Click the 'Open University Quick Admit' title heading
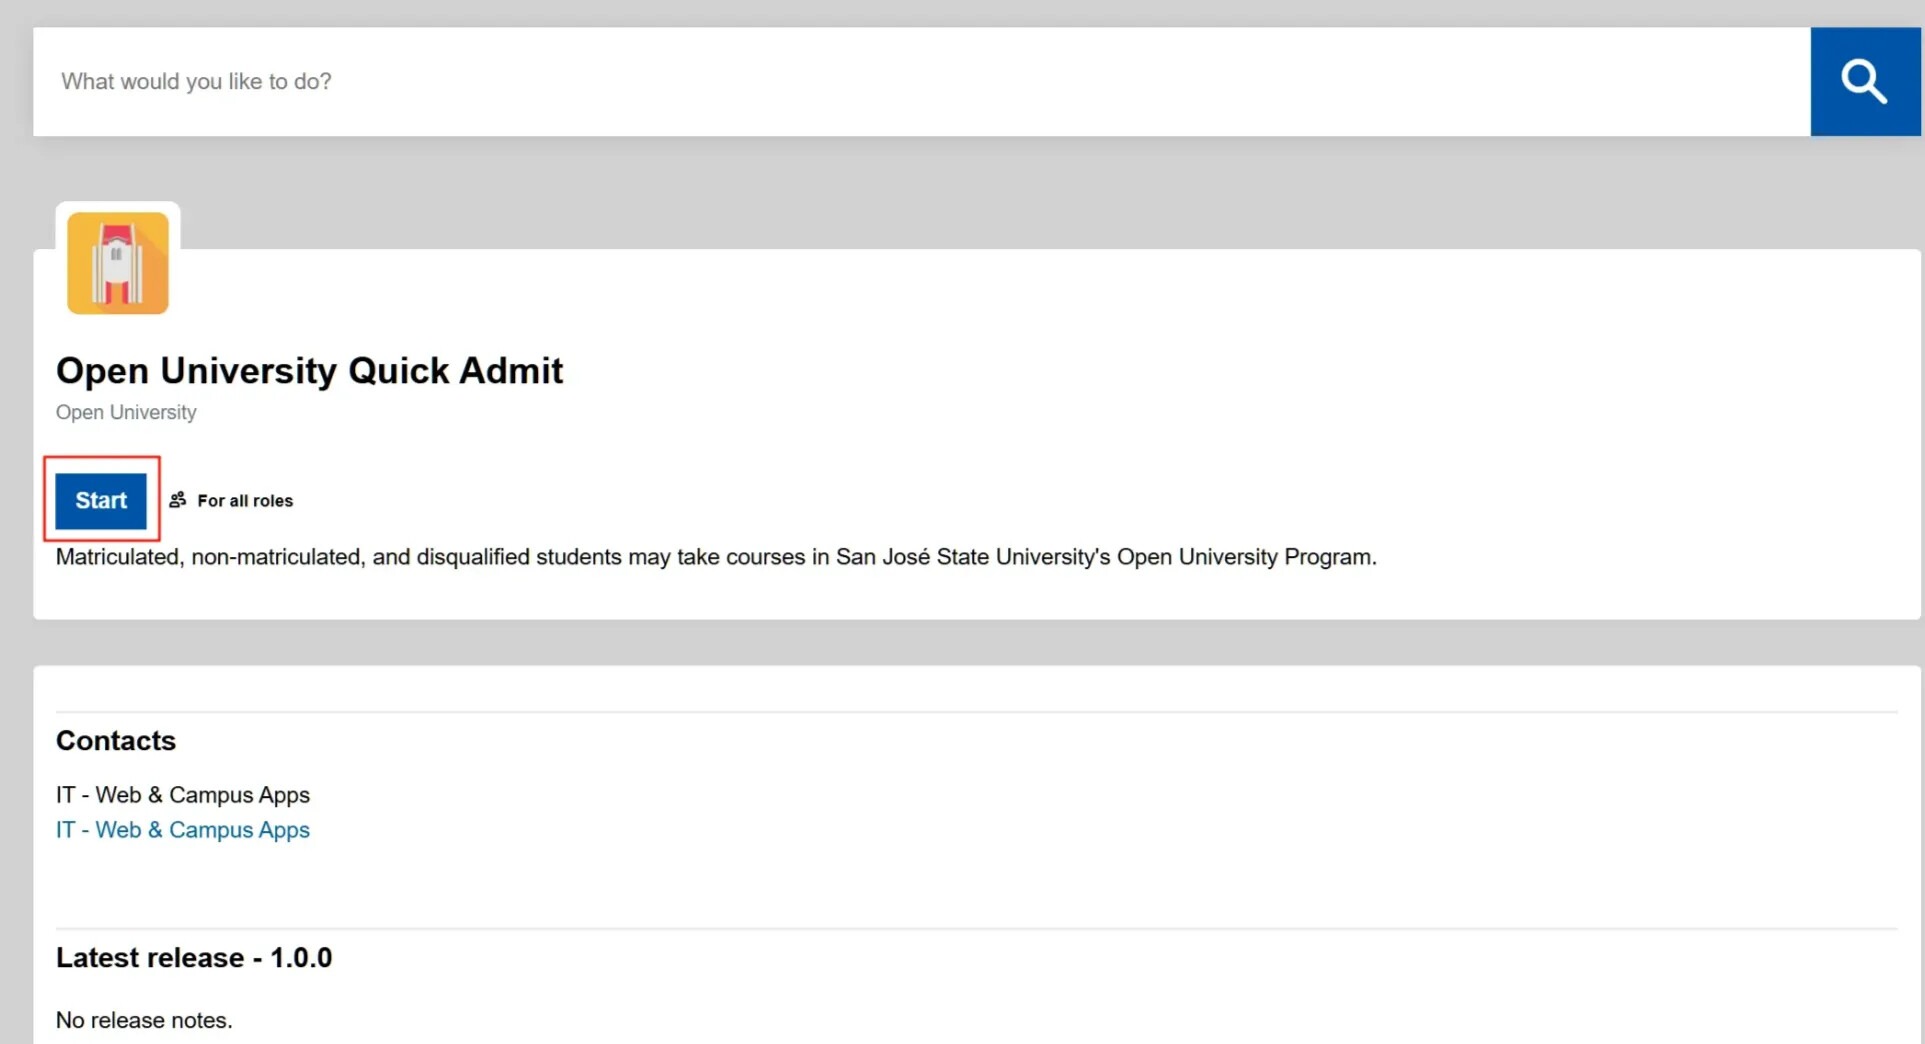The width and height of the screenshot is (1925, 1044). click(309, 371)
